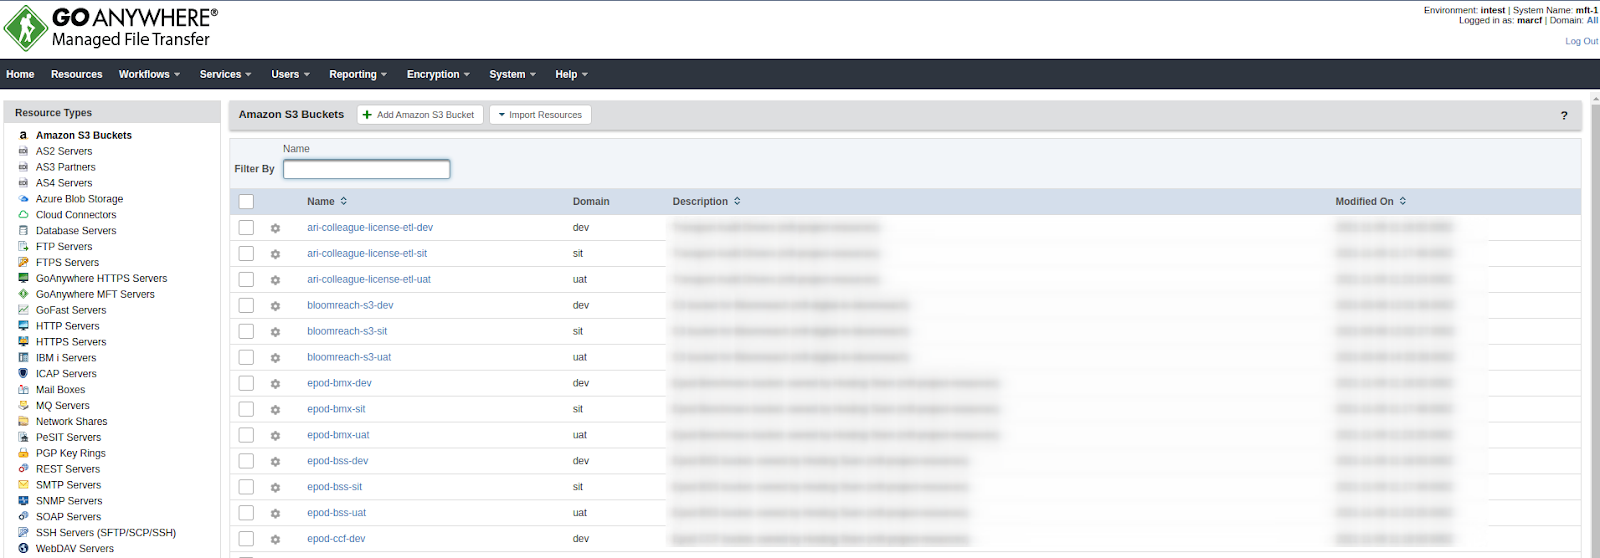This screenshot has height=558, width=1600.
Task: Open gear menu for epod-bmx-sit
Action: pos(275,410)
